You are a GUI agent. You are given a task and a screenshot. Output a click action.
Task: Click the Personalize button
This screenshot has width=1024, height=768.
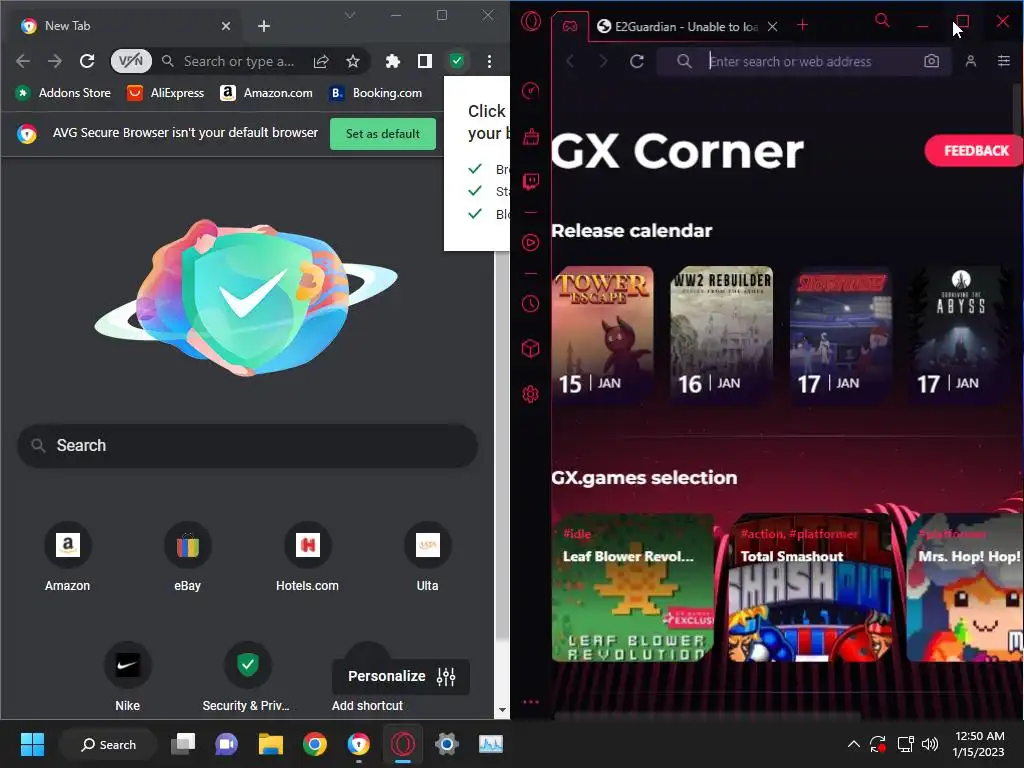401,677
